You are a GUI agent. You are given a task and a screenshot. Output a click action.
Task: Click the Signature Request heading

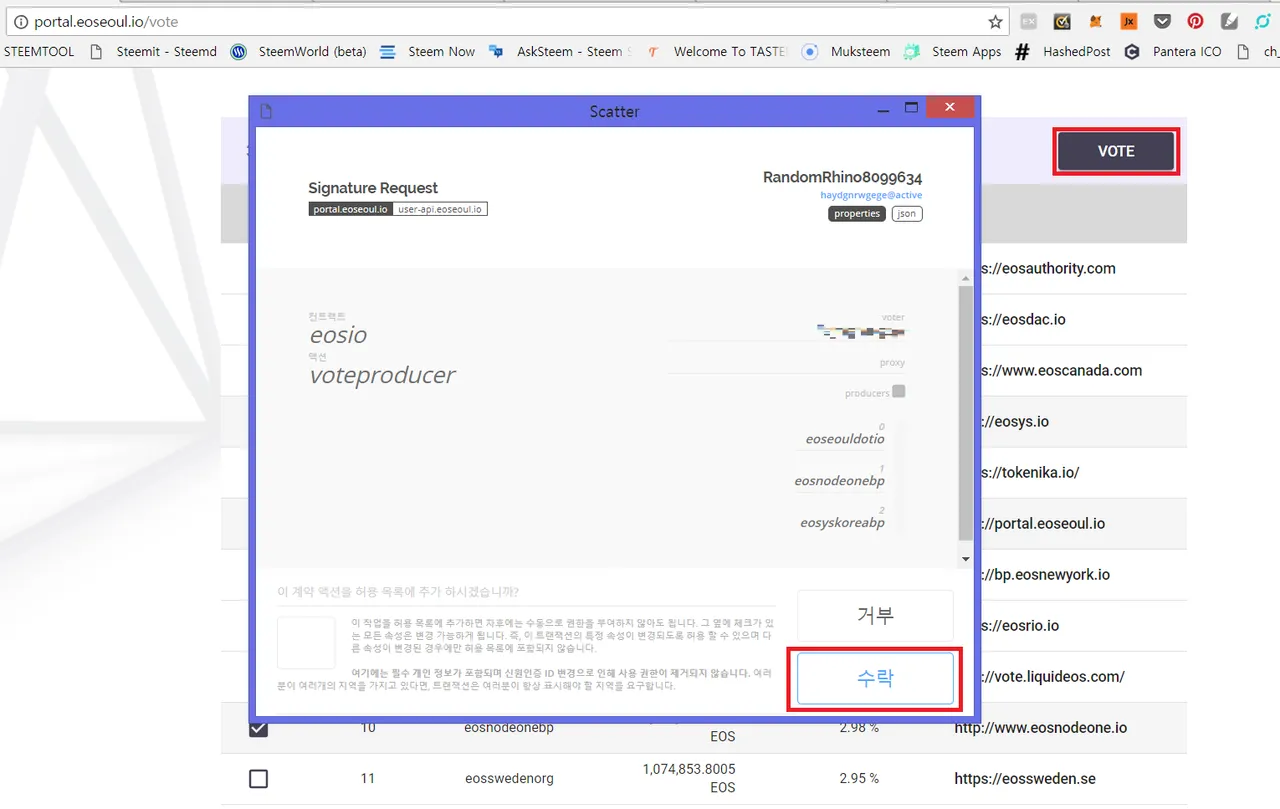(373, 188)
